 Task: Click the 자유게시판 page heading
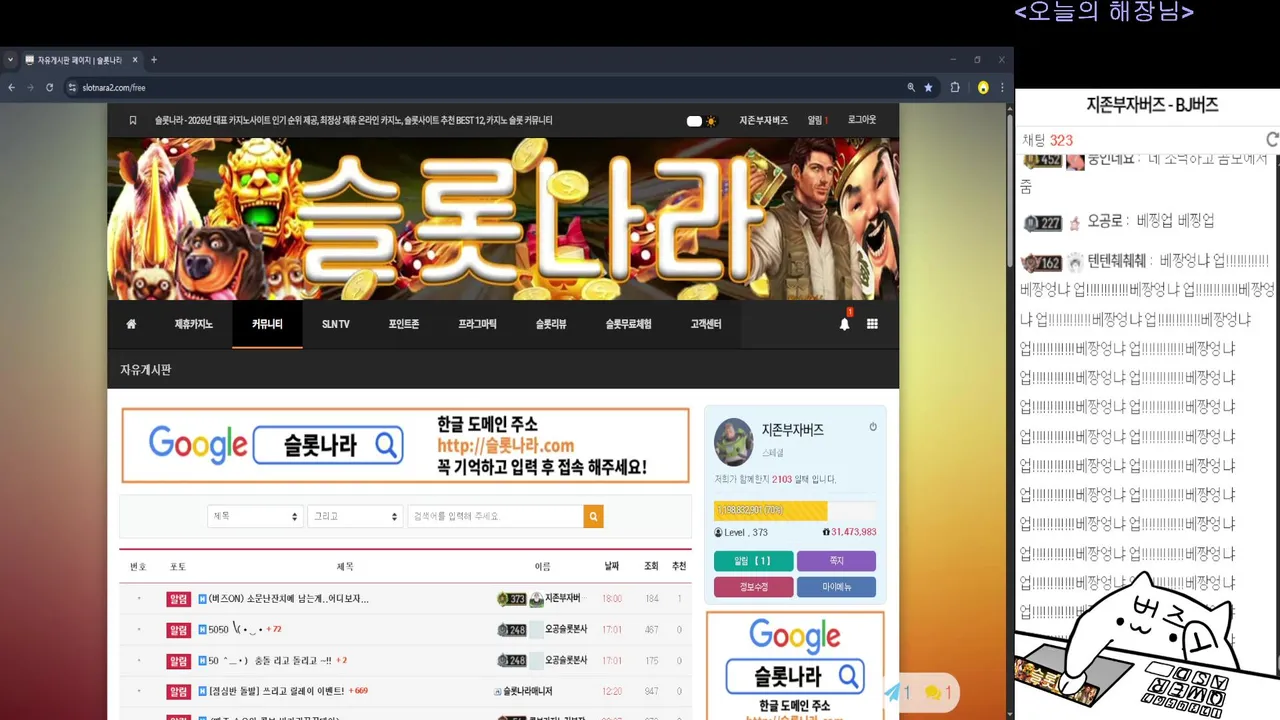coord(146,370)
